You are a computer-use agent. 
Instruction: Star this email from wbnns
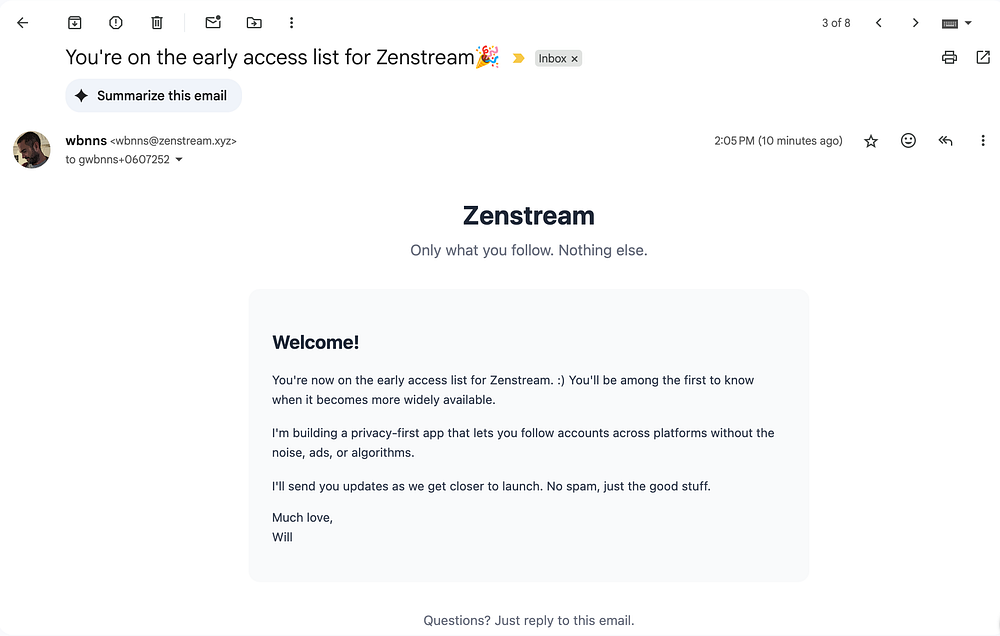coord(871,141)
